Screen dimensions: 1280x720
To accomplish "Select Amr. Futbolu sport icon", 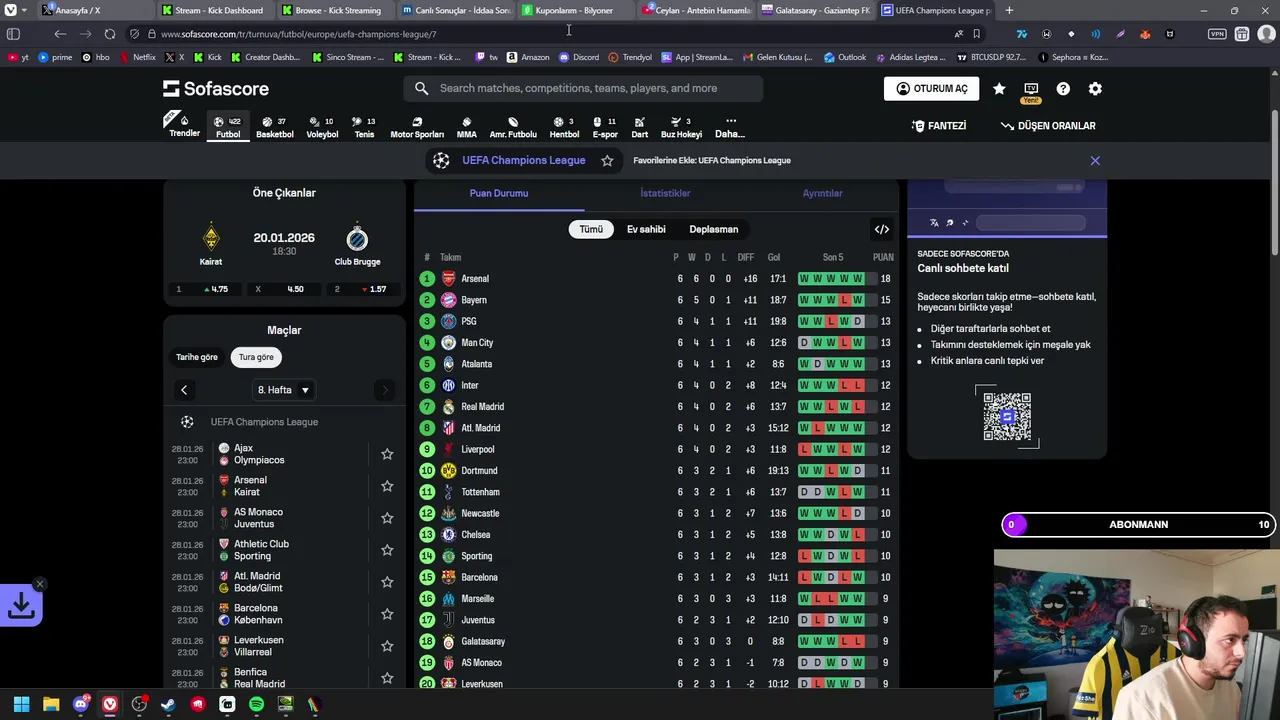I will click(x=513, y=127).
